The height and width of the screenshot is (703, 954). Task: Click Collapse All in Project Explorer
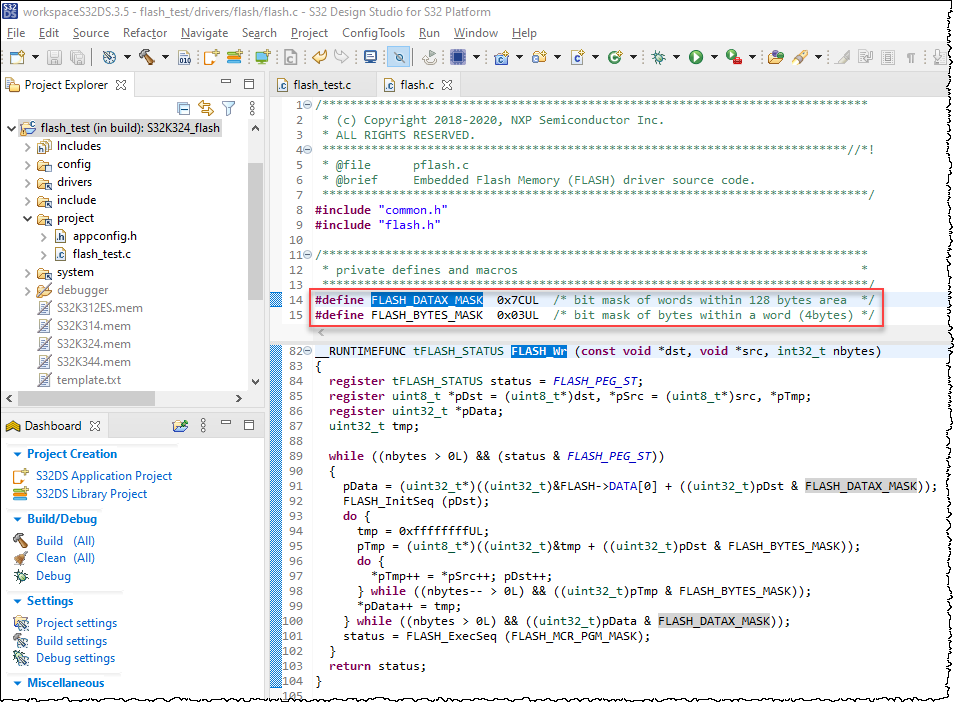183,108
